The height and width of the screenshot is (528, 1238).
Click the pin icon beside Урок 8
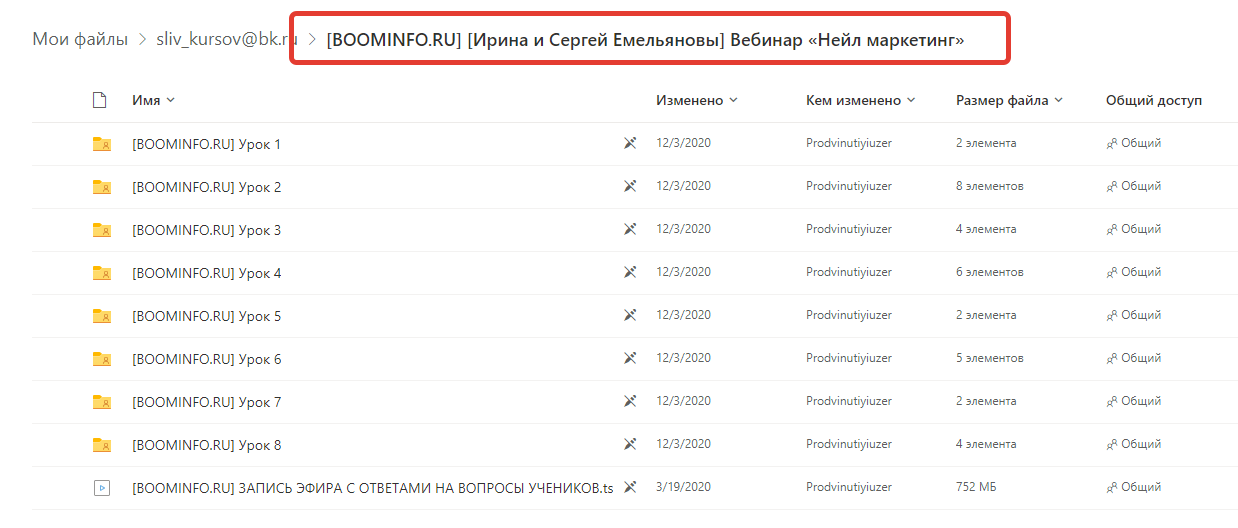630,444
